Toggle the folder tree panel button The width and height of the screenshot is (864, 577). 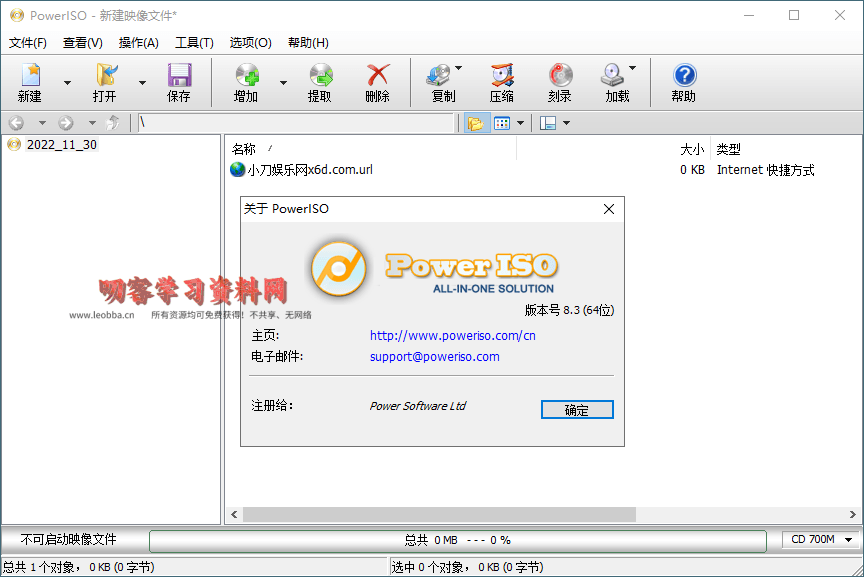tap(474, 123)
